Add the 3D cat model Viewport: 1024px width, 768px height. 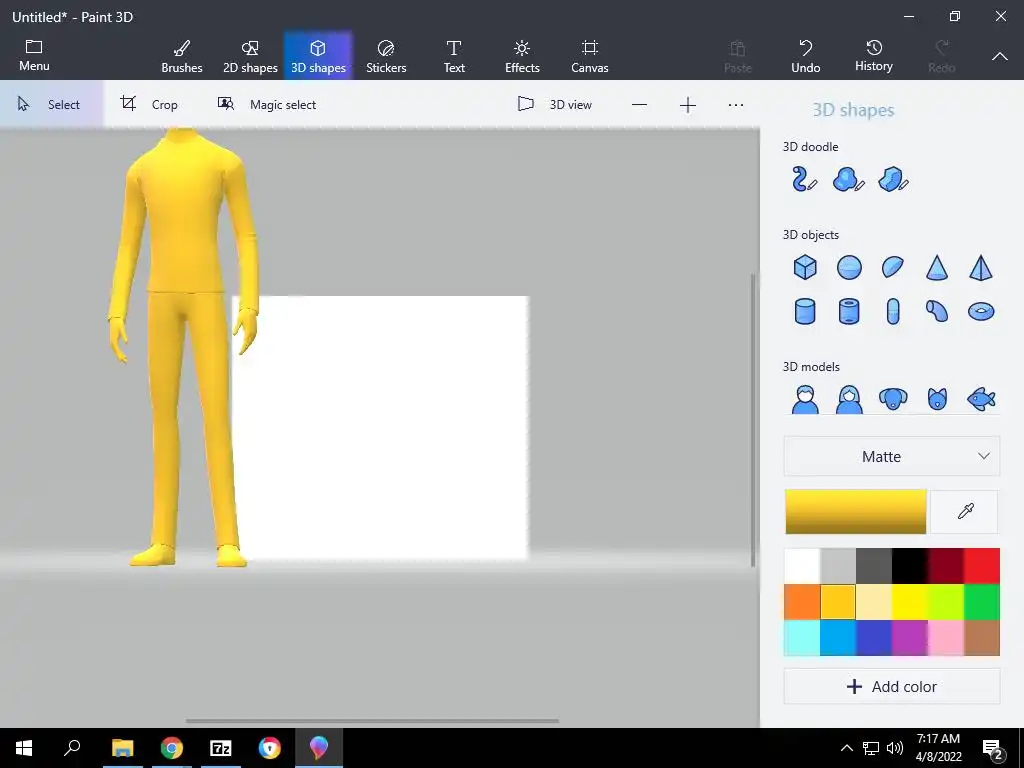(x=937, y=399)
